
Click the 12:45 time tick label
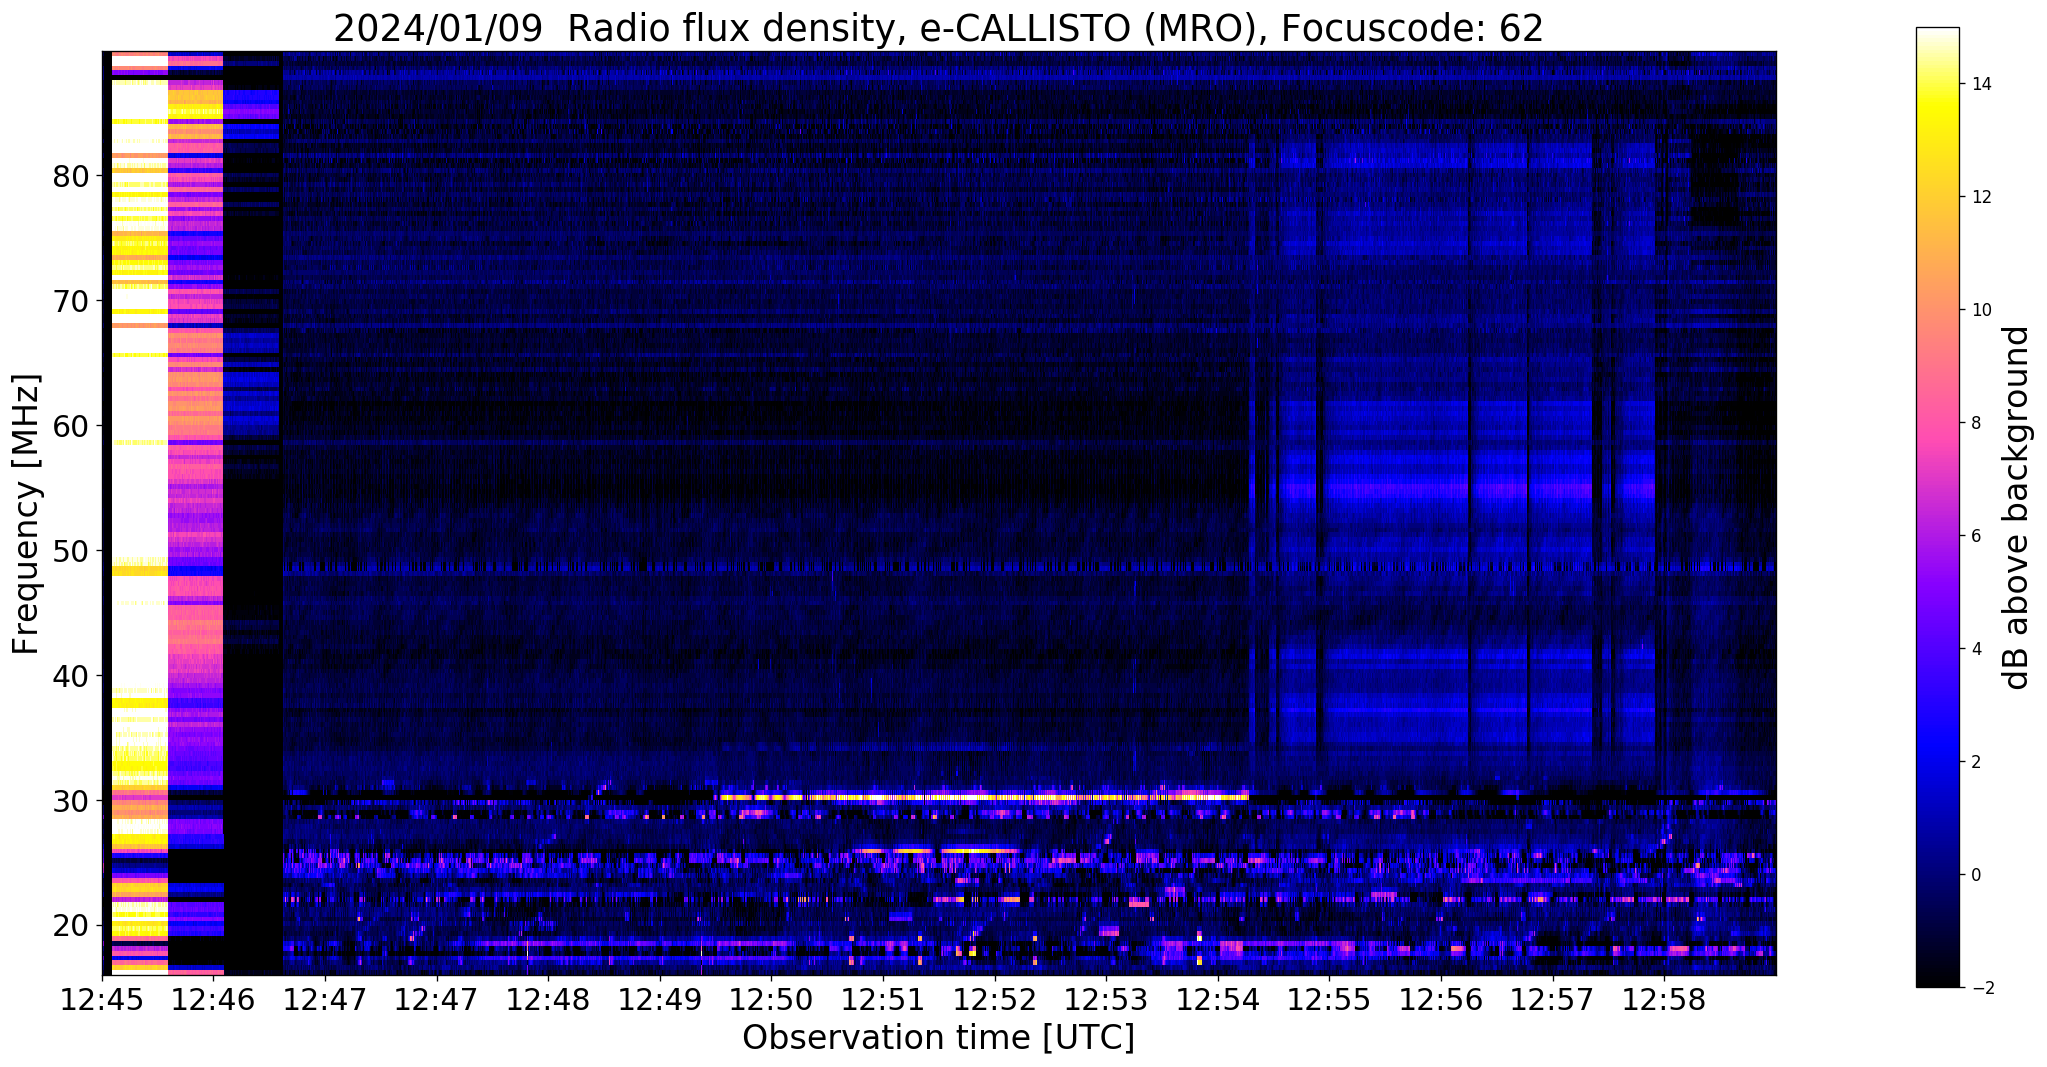point(103,999)
